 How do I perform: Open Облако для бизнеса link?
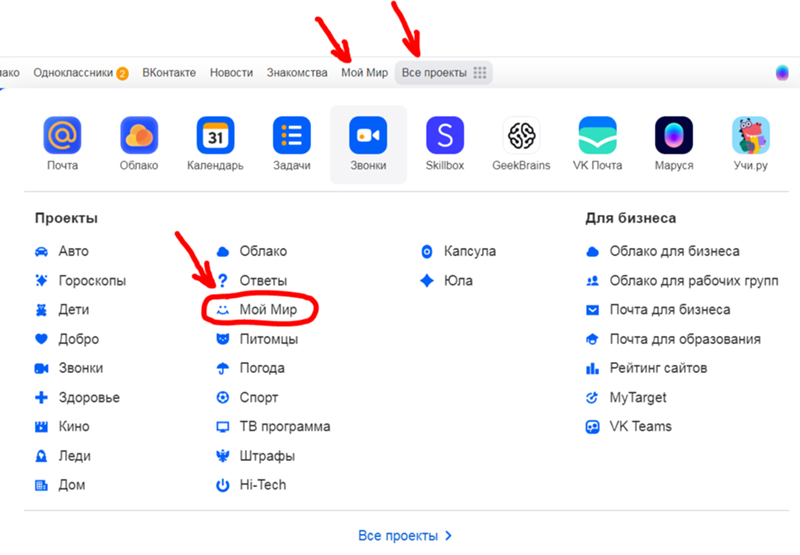pos(674,251)
